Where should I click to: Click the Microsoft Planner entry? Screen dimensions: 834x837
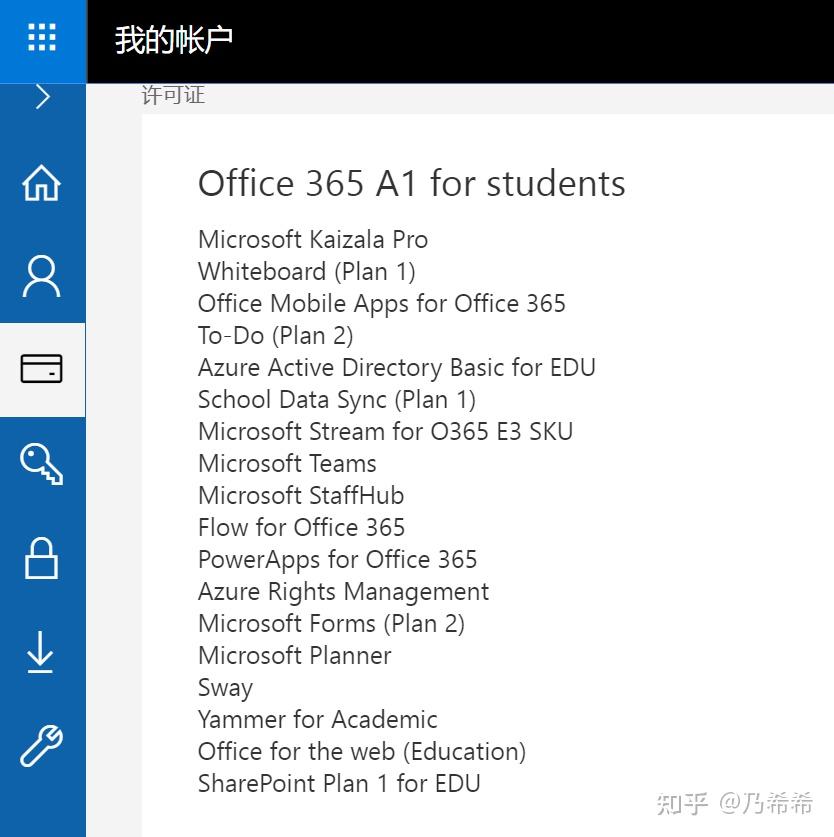tap(294, 655)
